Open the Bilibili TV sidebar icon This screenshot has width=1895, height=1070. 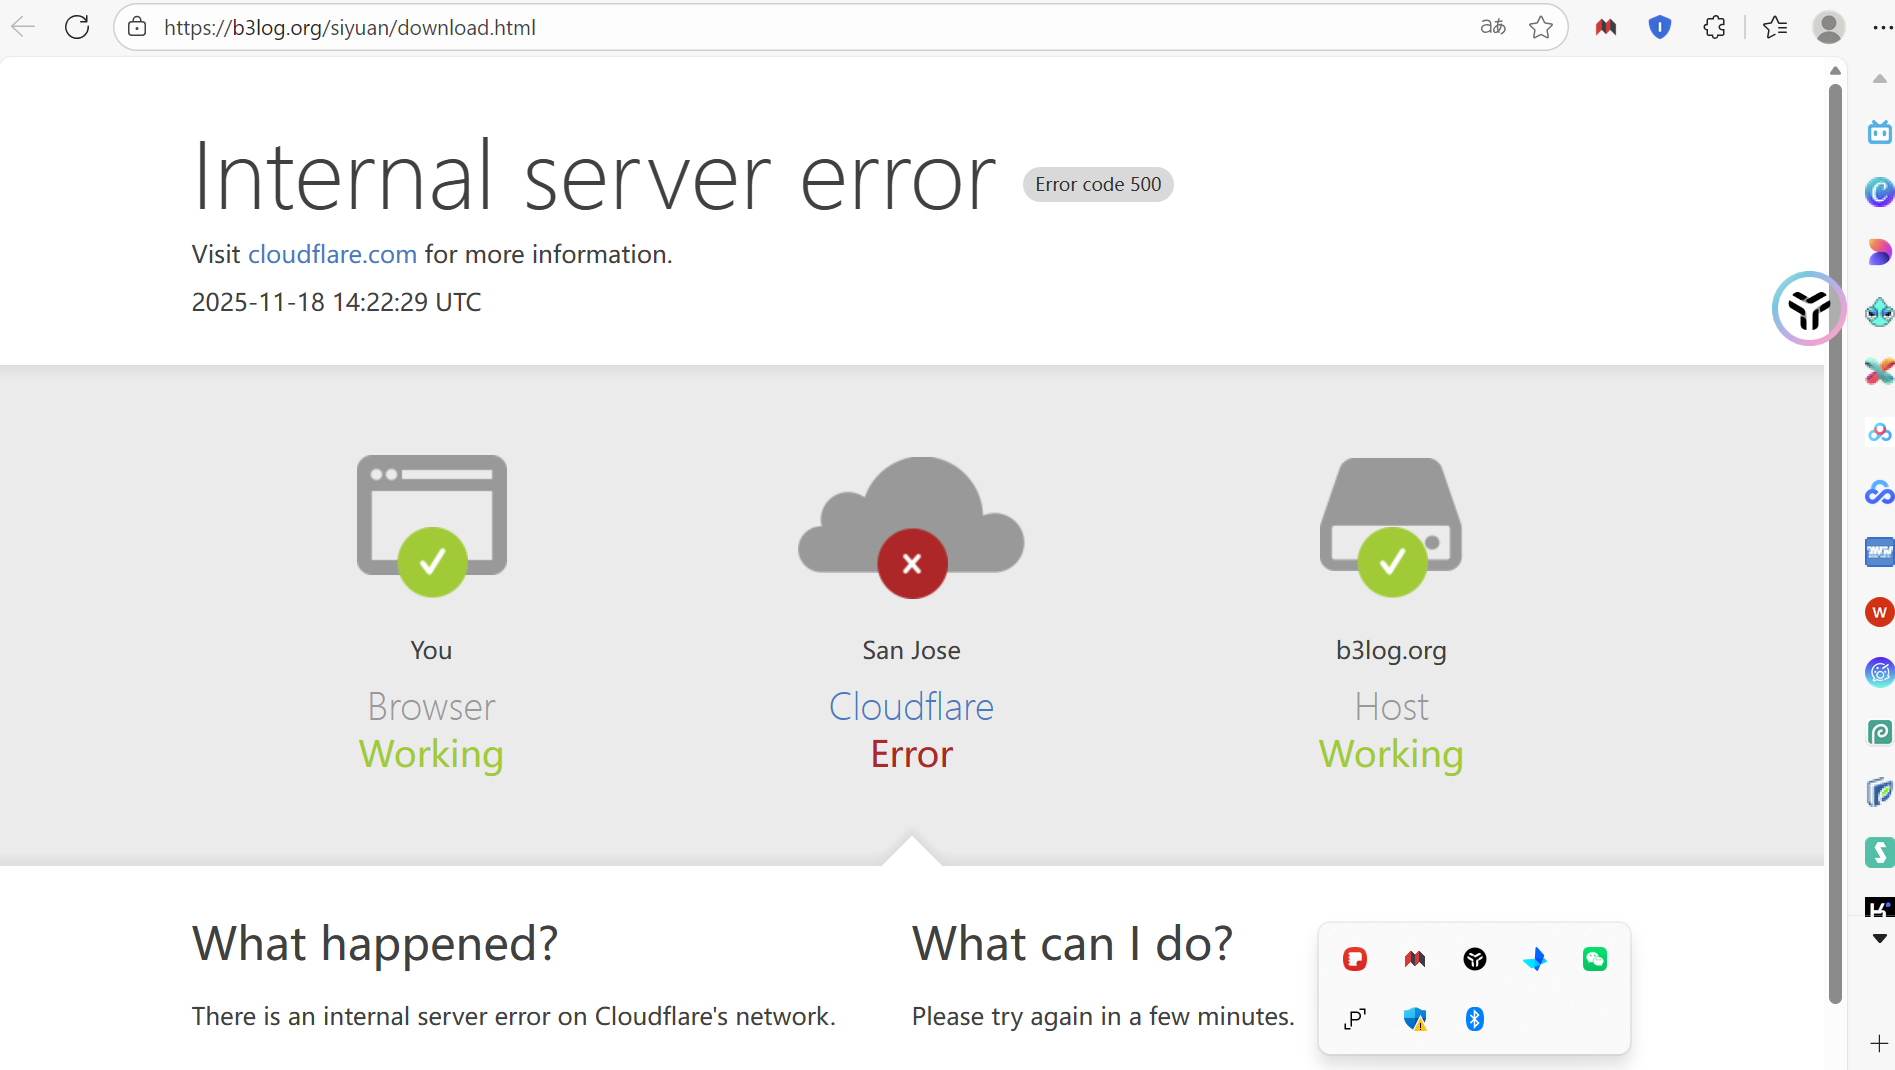coord(1880,132)
